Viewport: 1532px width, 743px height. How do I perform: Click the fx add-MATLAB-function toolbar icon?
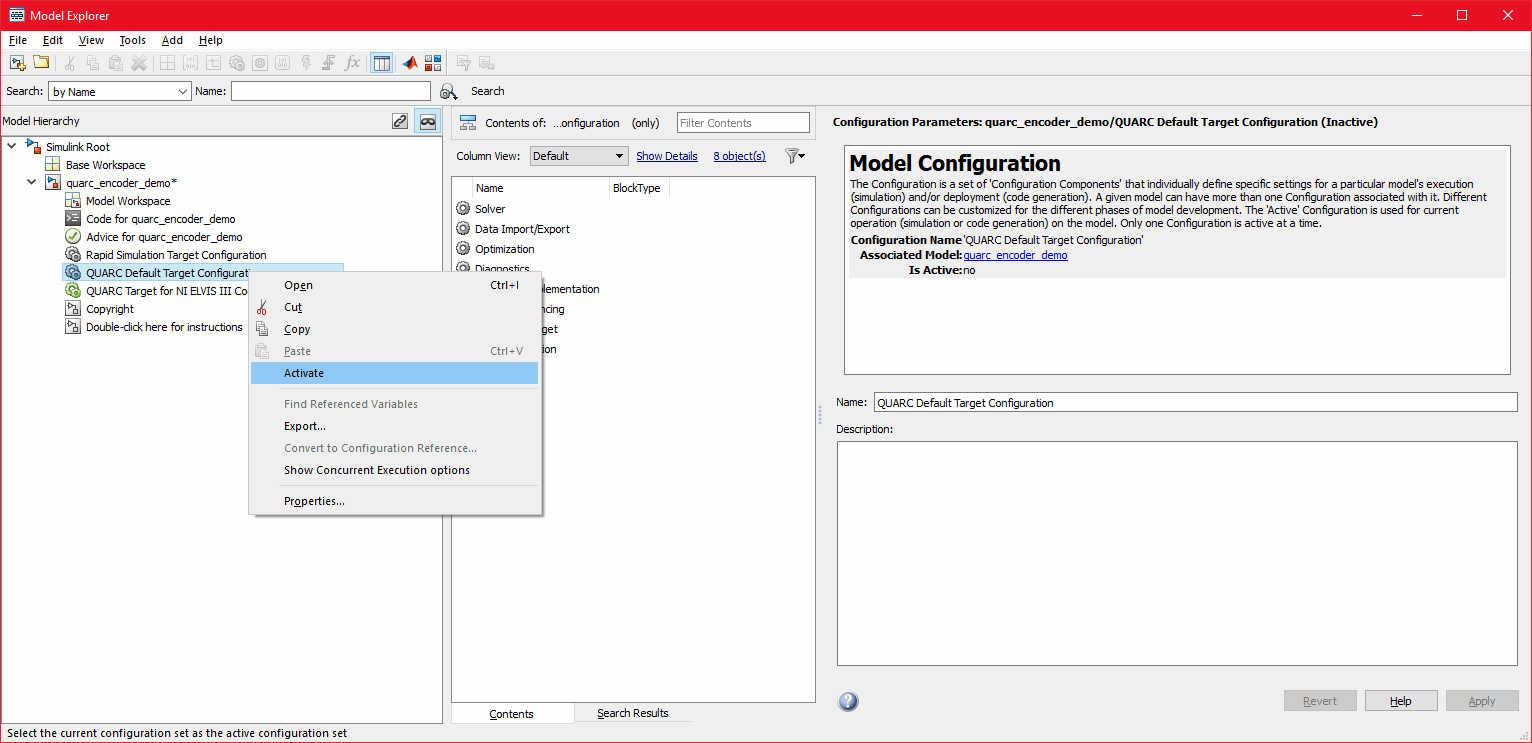click(x=352, y=62)
